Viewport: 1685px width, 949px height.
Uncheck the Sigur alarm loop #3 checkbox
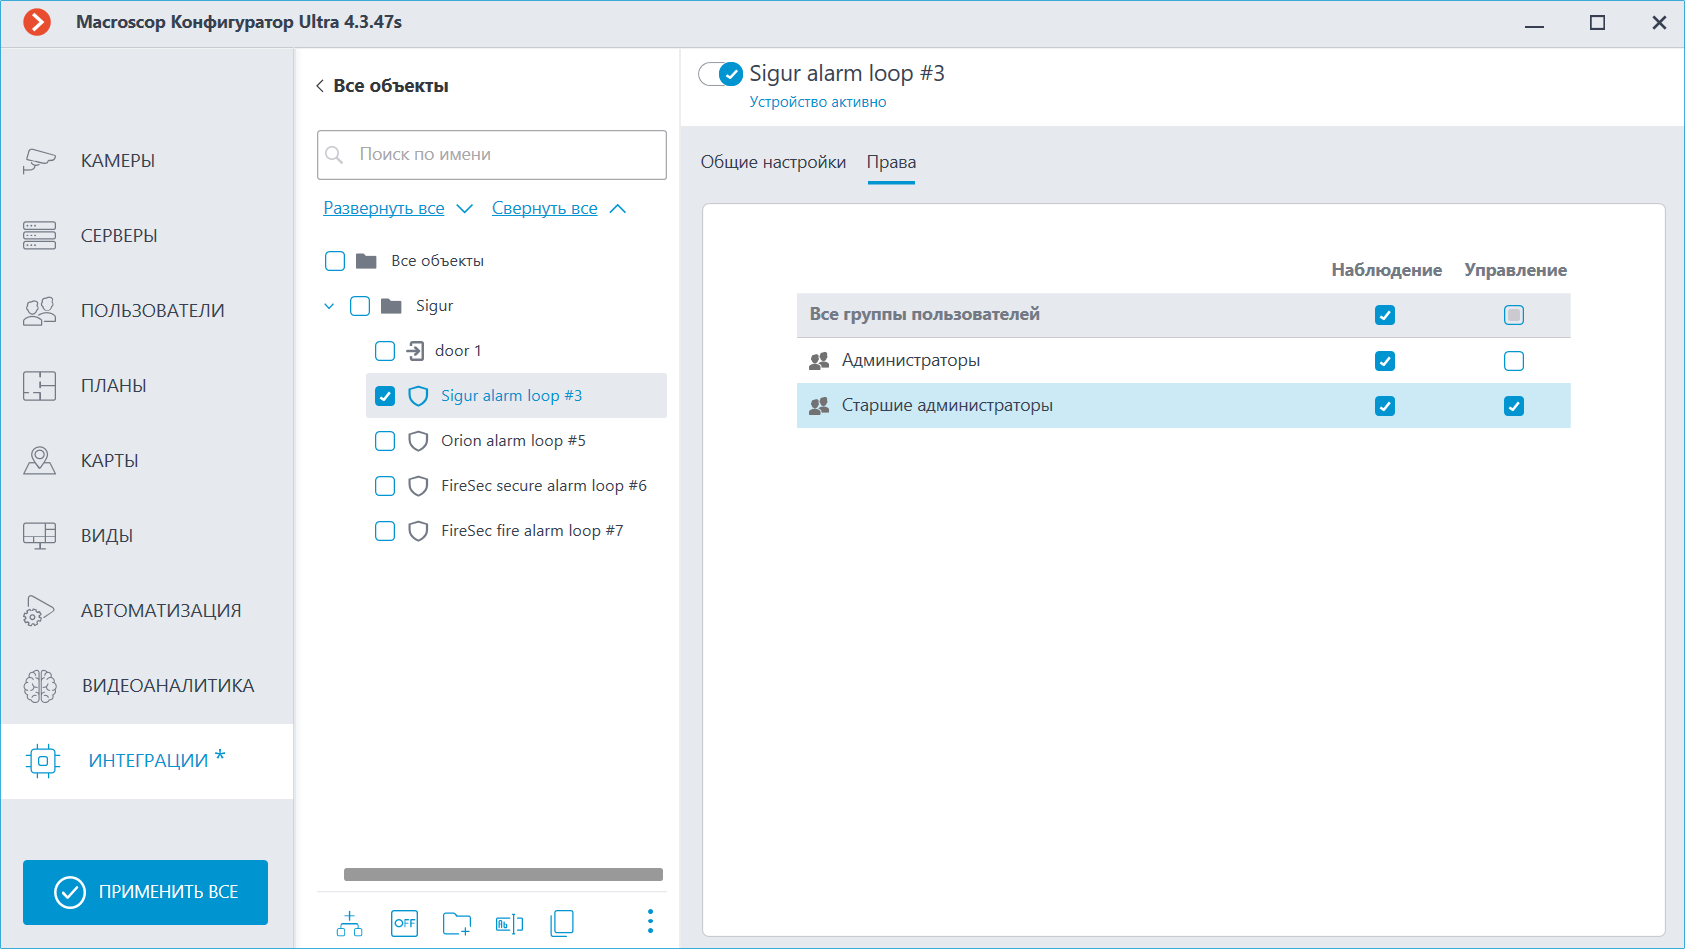pyautogui.click(x=385, y=396)
